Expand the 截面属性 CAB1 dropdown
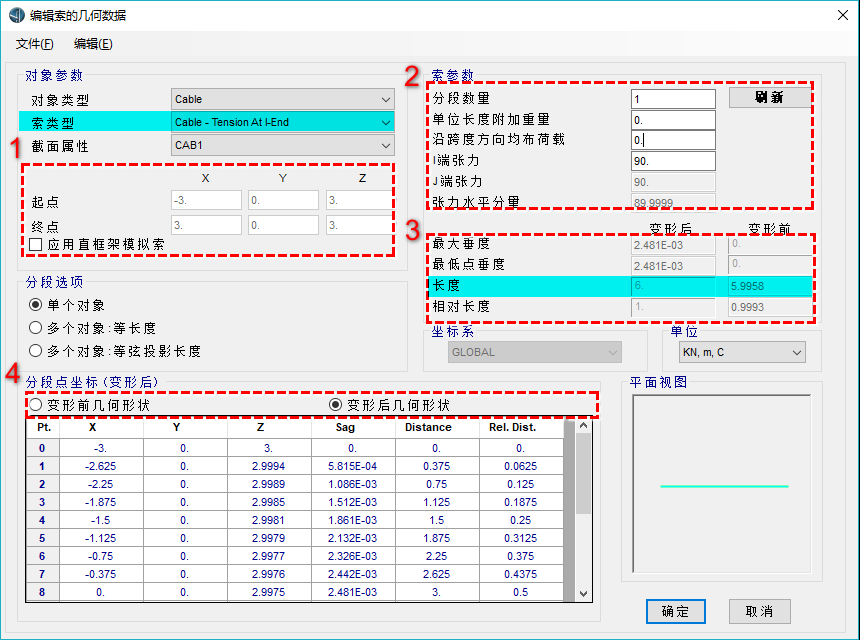The image size is (860, 640). [283, 146]
